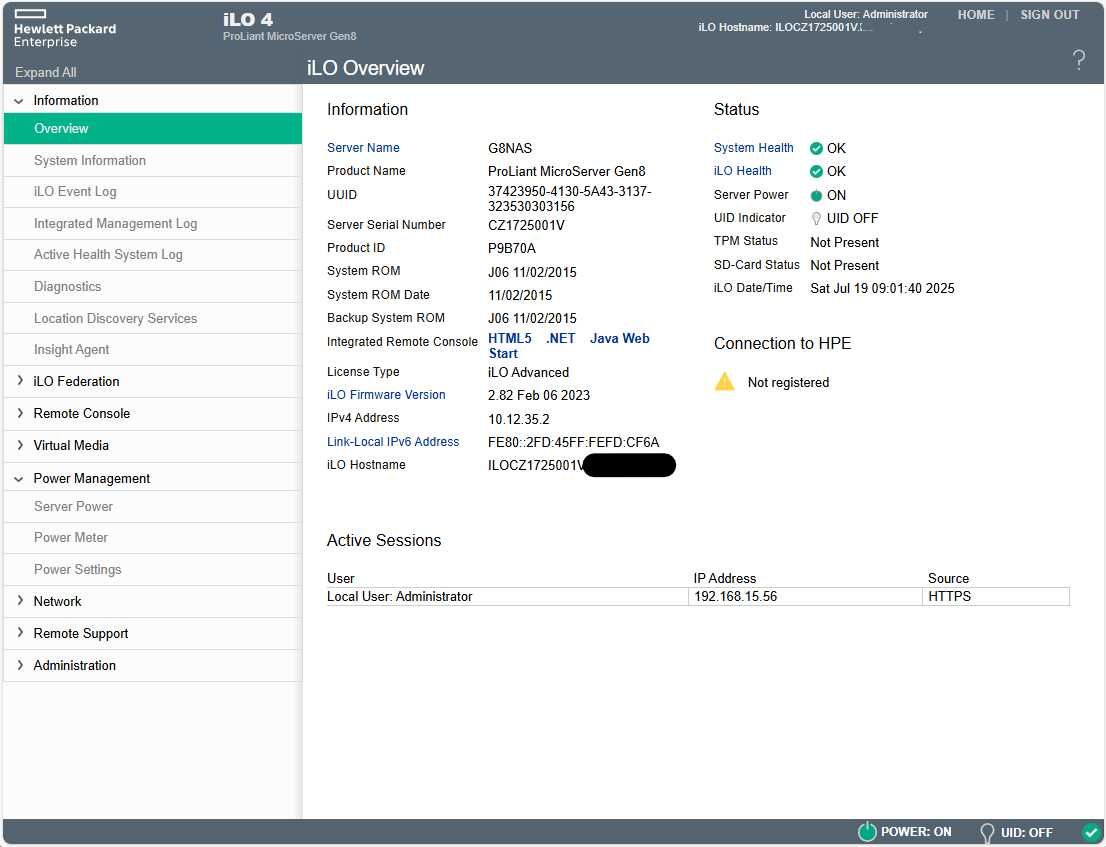Open Location Discovery Services
Screen dimensions: 1106x847
point(152,318)
